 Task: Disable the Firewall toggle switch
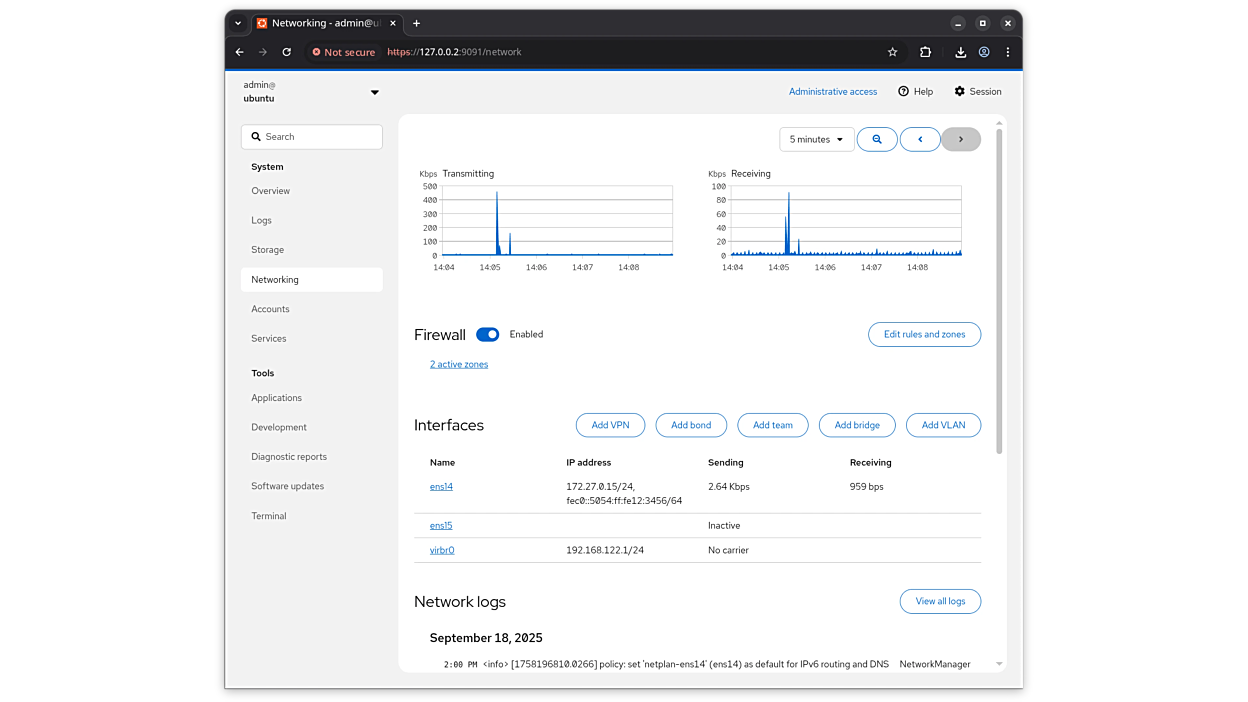pos(488,334)
